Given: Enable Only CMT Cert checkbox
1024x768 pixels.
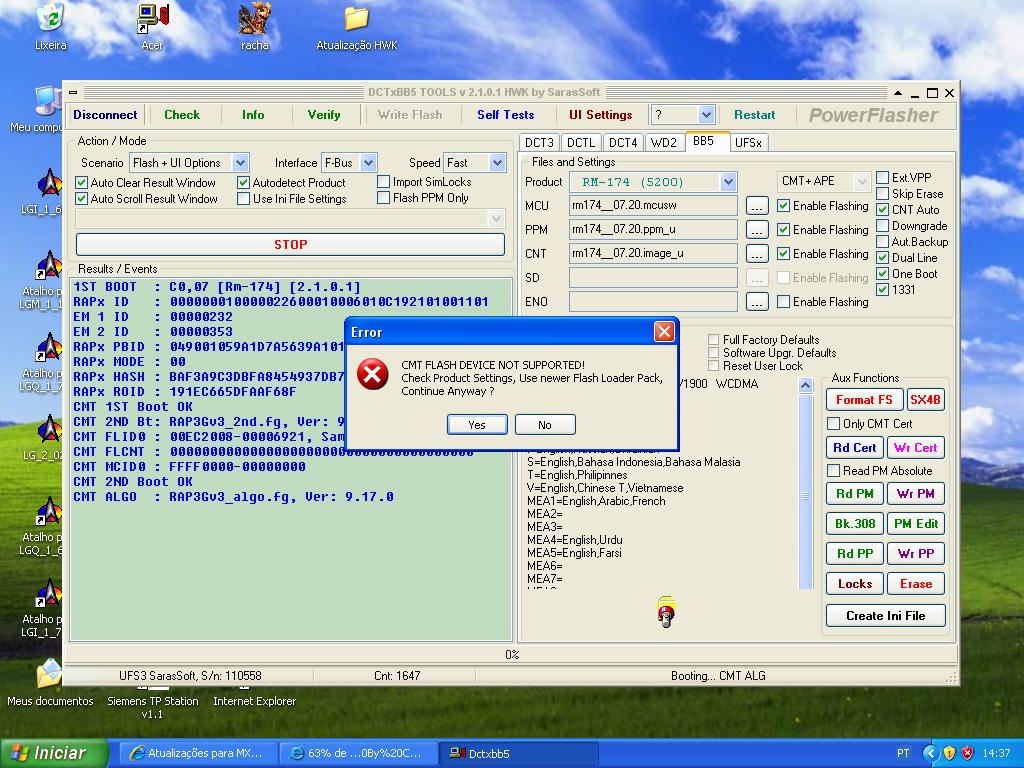Looking at the screenshot, I should [833, 424].
